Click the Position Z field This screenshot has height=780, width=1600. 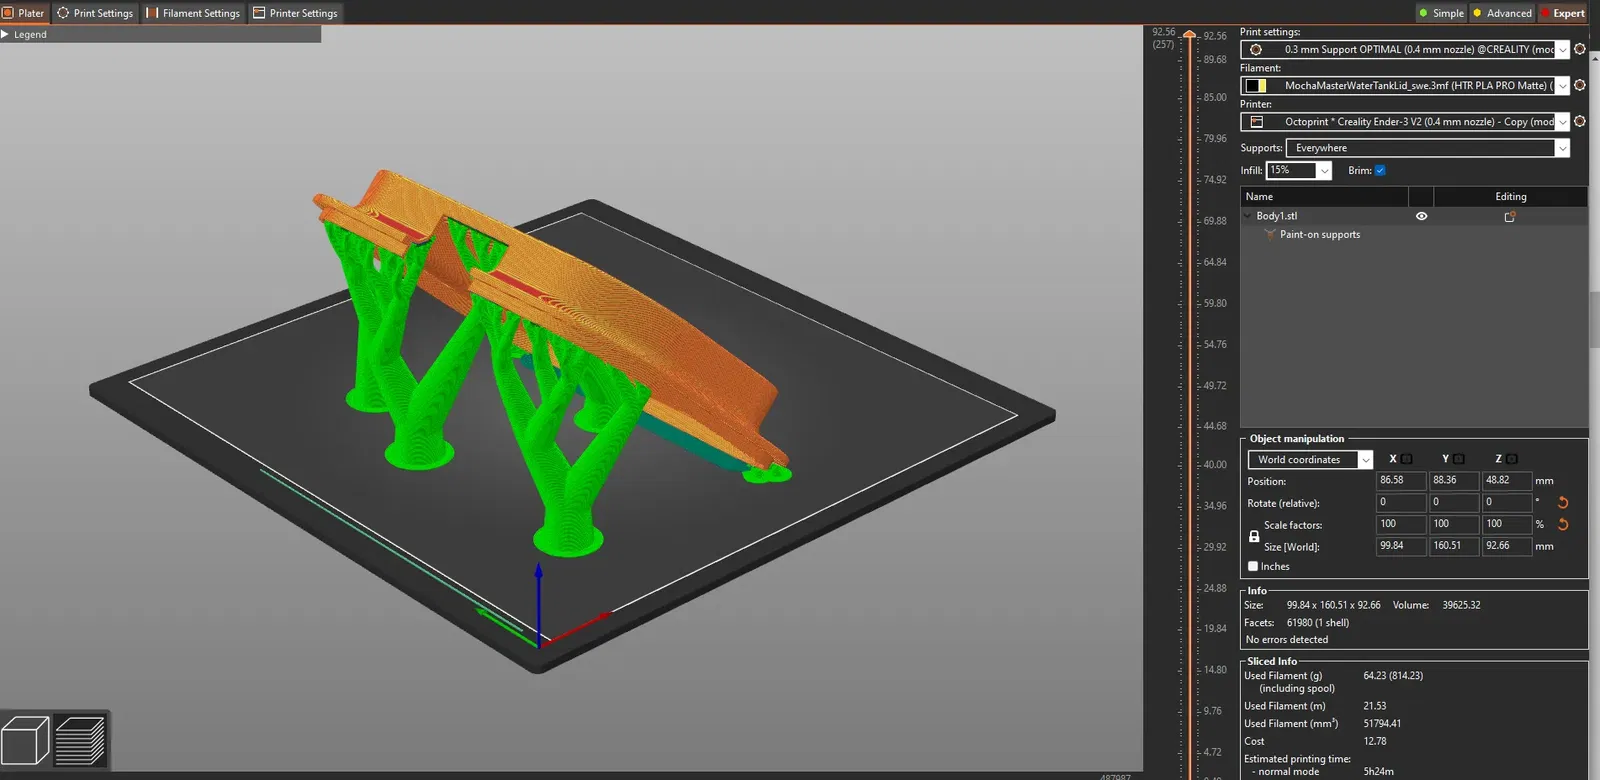(1507, 481)
